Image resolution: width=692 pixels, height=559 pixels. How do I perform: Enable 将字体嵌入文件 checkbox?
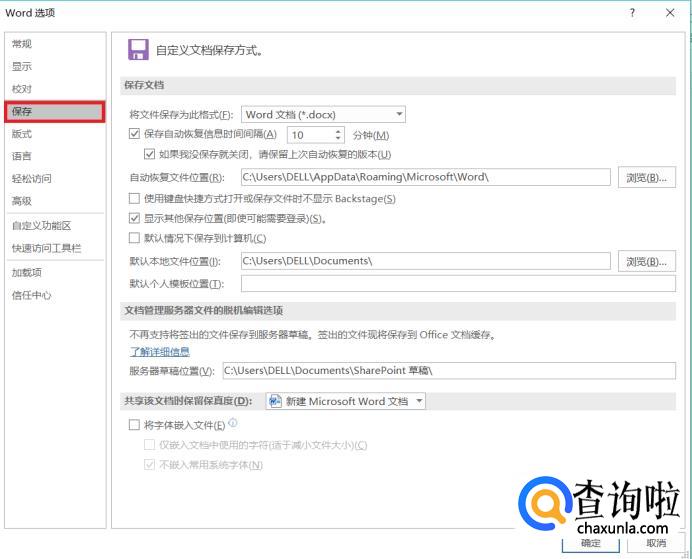(x=134, y=424)
